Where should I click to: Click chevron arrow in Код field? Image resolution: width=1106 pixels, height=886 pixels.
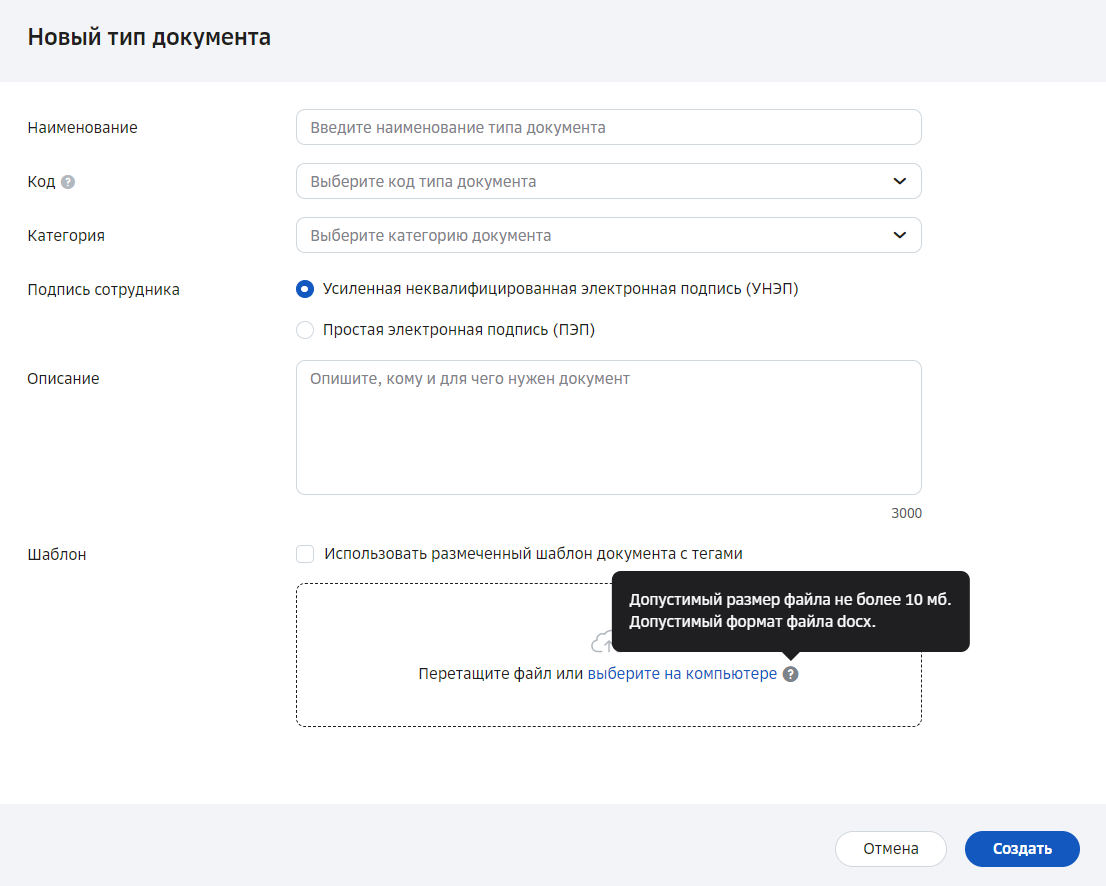(x=899, y=181)
